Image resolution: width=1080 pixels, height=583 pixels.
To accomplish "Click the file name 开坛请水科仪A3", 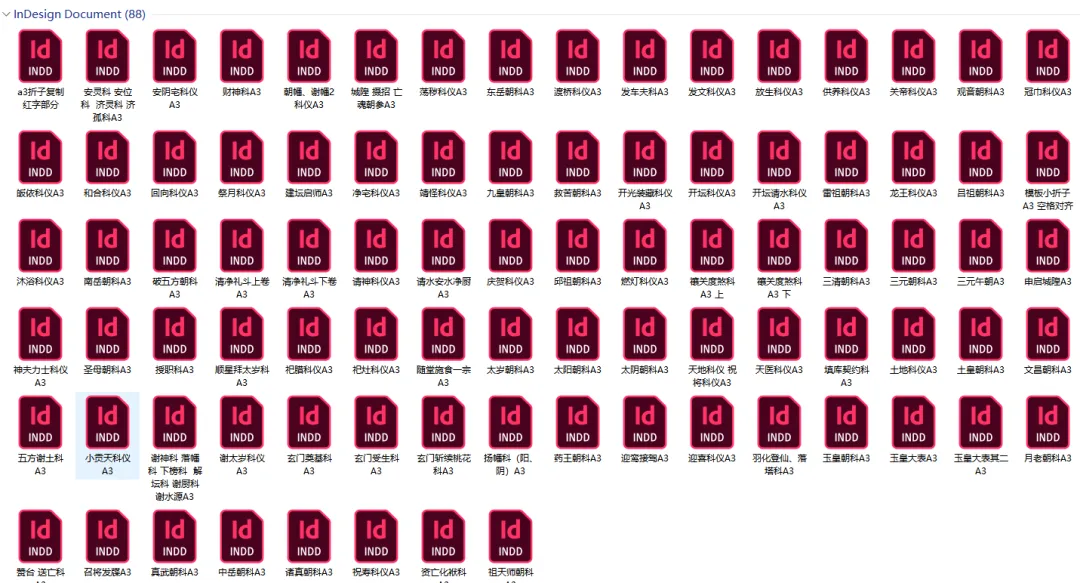I will click(x=779, y=199).
